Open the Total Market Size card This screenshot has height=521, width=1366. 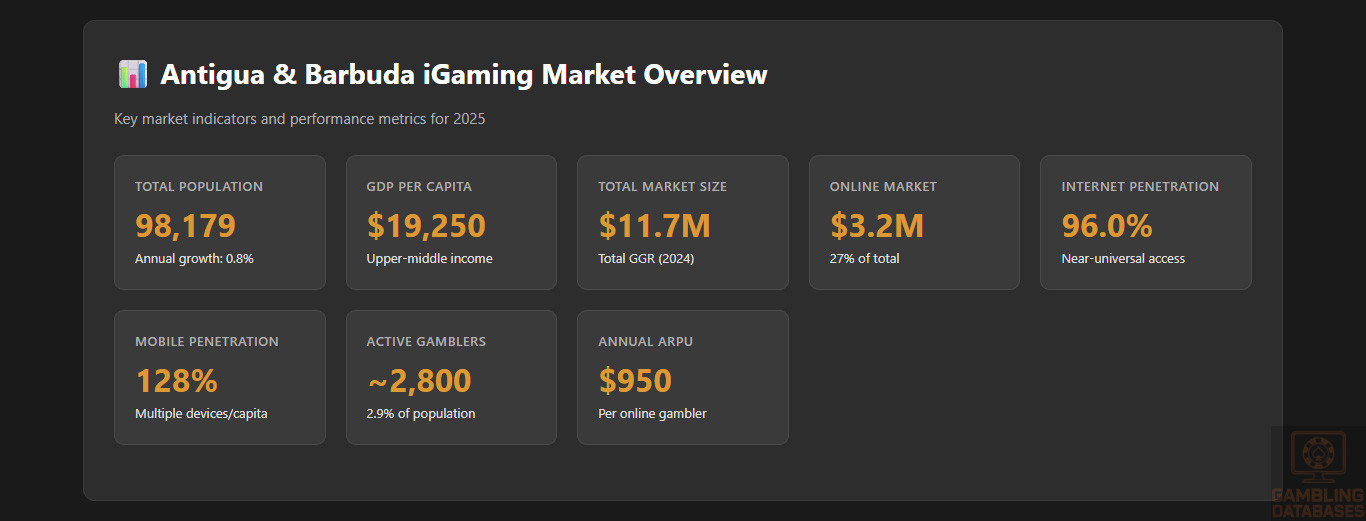point(682,222)
